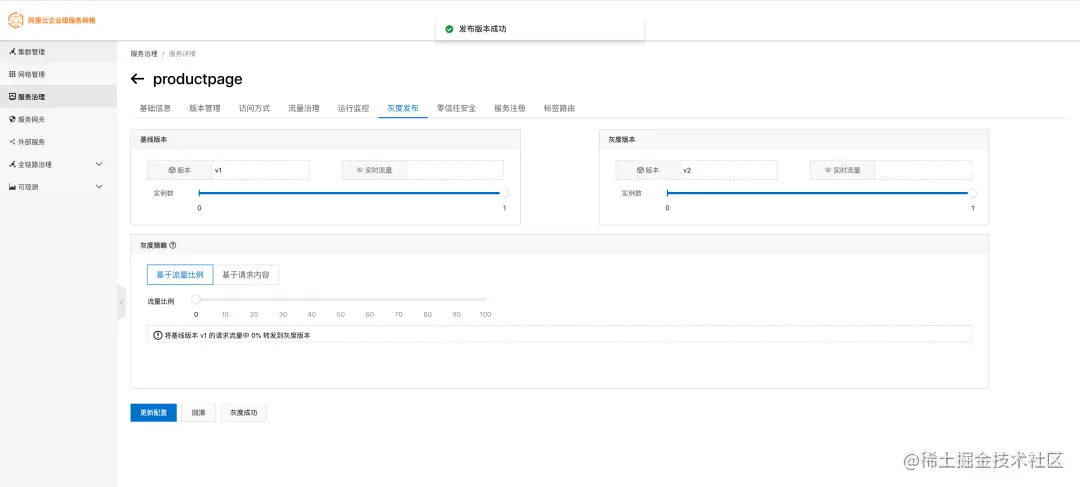Open 网格管理 in the sidebar
Screen dimensions: 1080x487
pos(59,74)
